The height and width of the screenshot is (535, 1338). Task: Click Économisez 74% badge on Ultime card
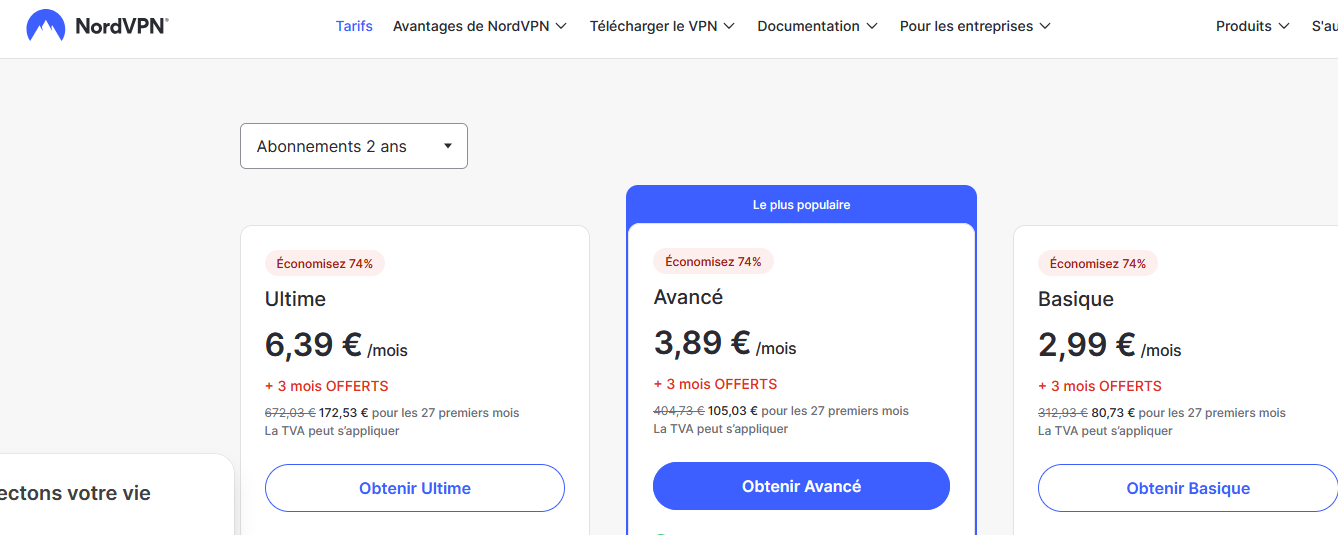(x=325, y=264)
